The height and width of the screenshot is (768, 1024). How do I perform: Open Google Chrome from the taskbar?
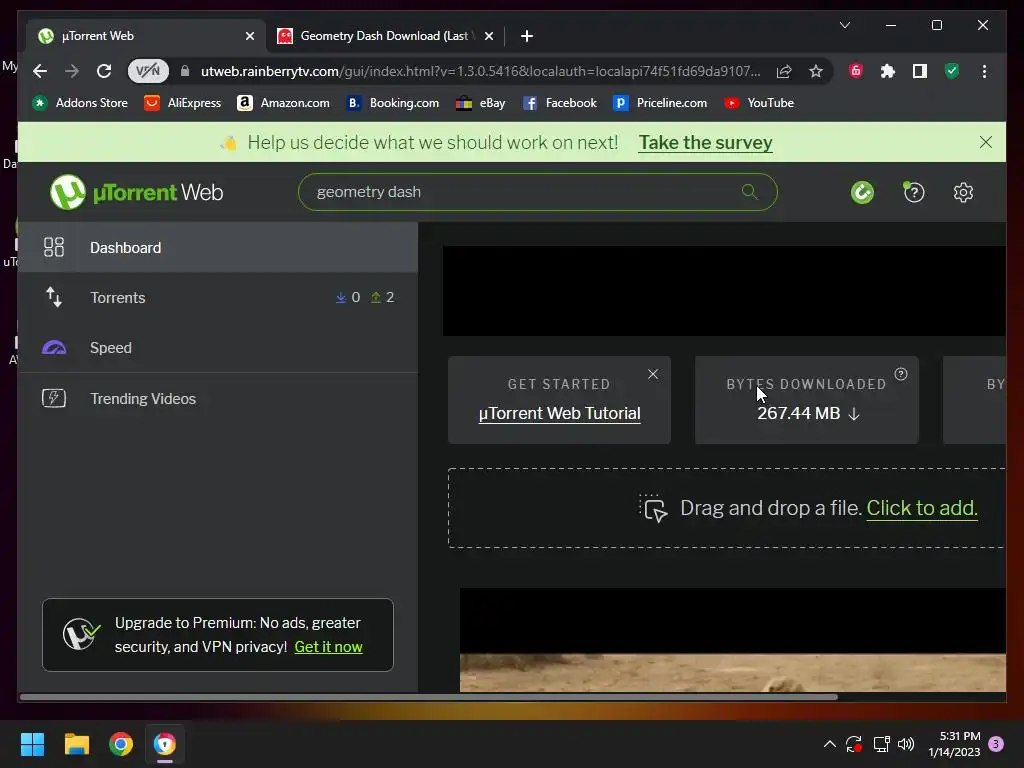(x=121, y=744)
